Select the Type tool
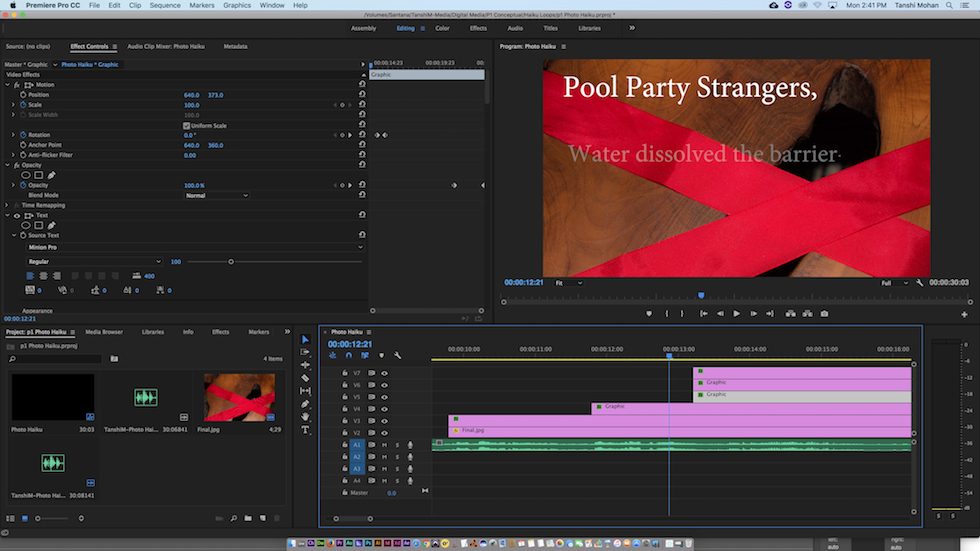Screen dimensions: 980x551 (x=305, y=430)
